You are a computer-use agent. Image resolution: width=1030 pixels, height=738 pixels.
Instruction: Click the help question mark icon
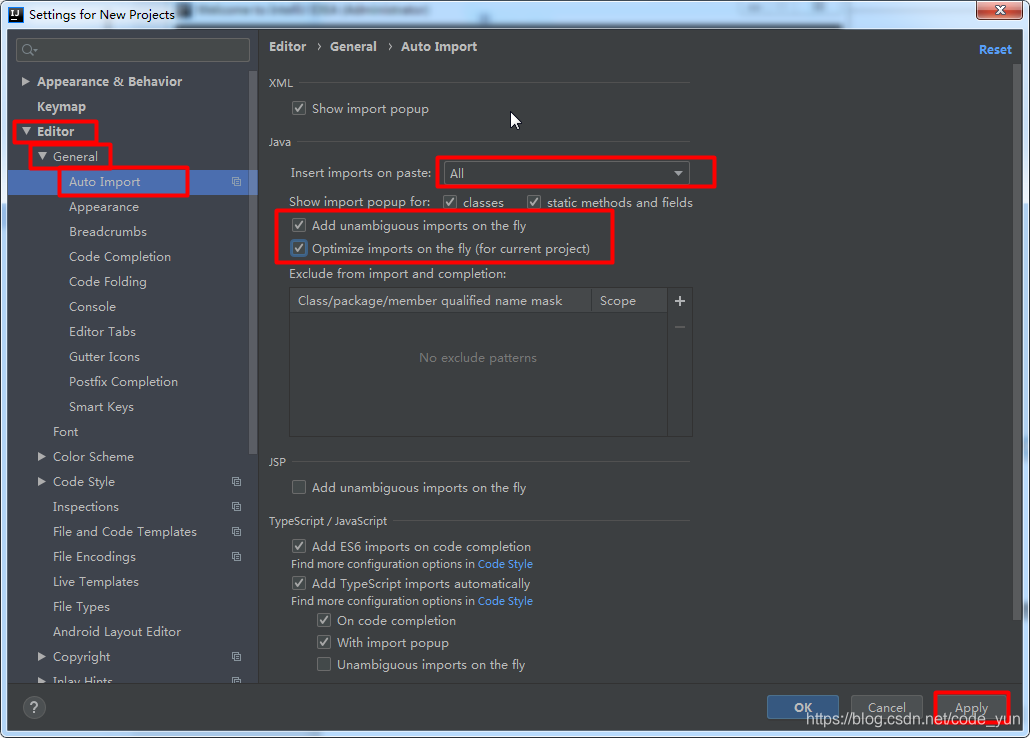(x=34, y=707)
